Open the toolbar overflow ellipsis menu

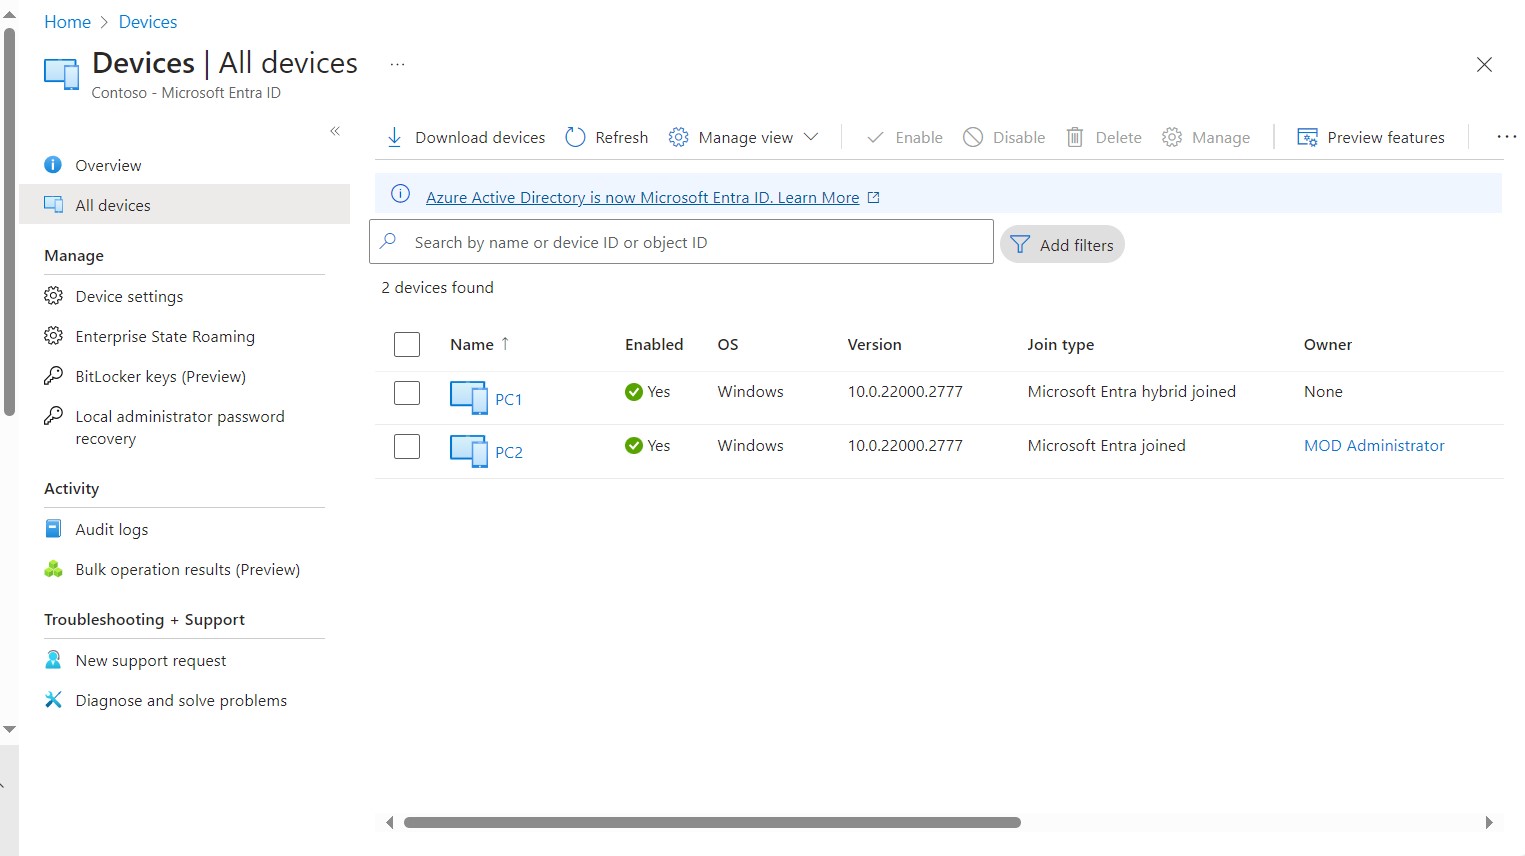pos(1506,137)
